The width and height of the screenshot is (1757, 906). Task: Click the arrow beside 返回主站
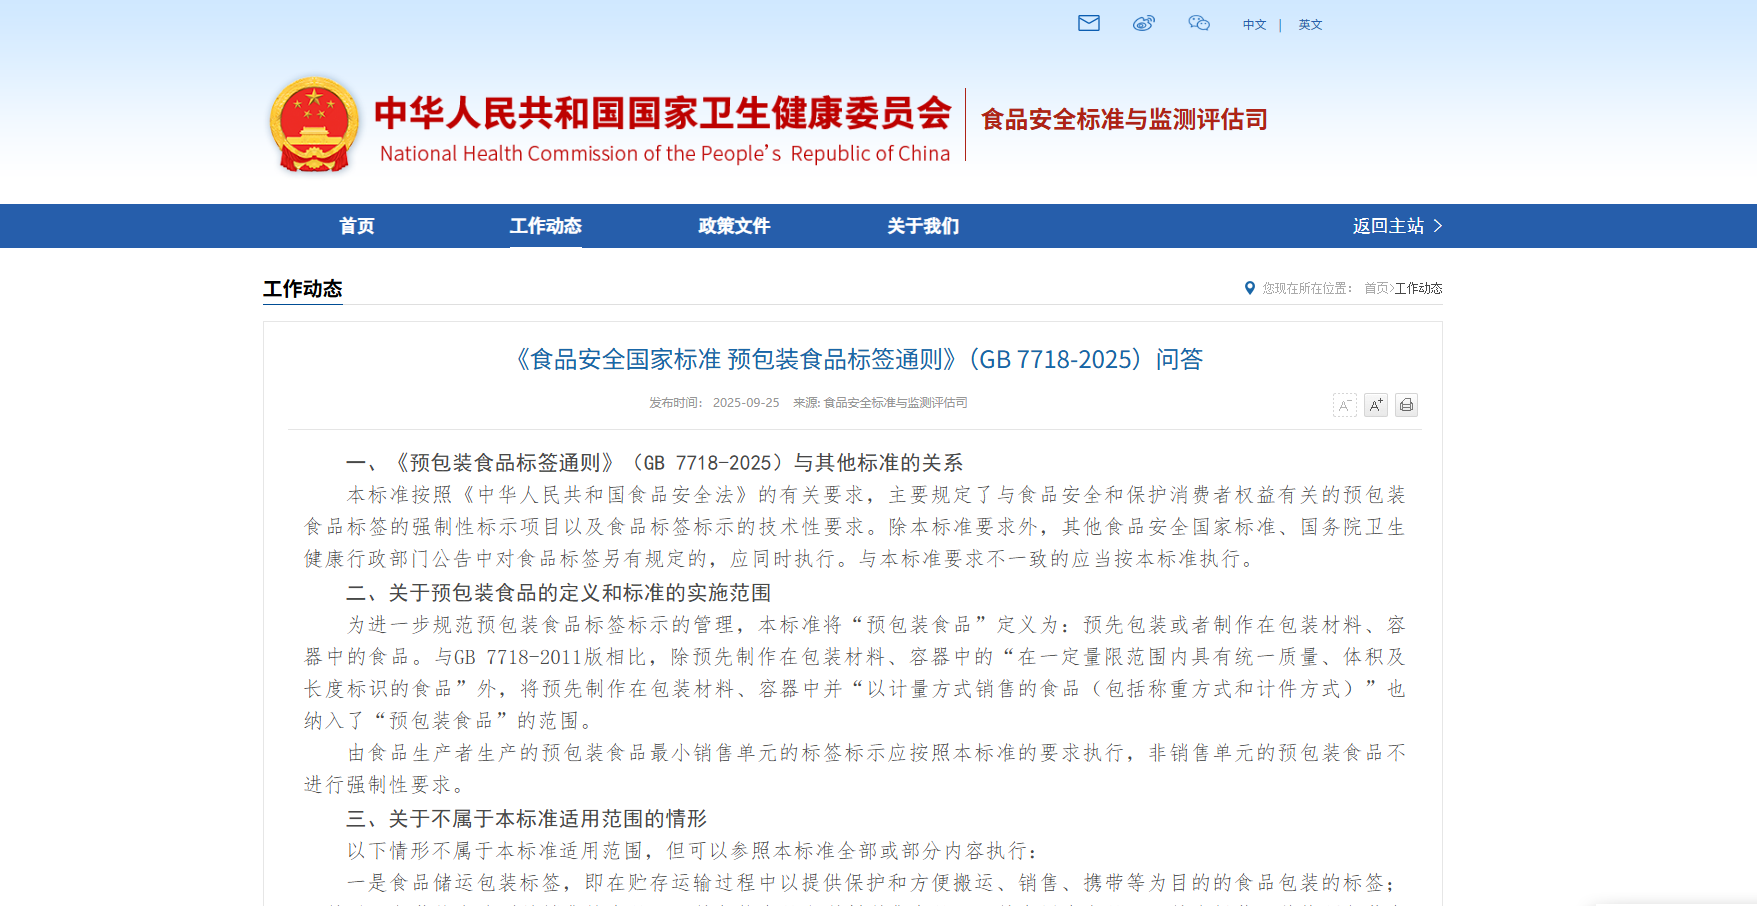[1438, 226]
